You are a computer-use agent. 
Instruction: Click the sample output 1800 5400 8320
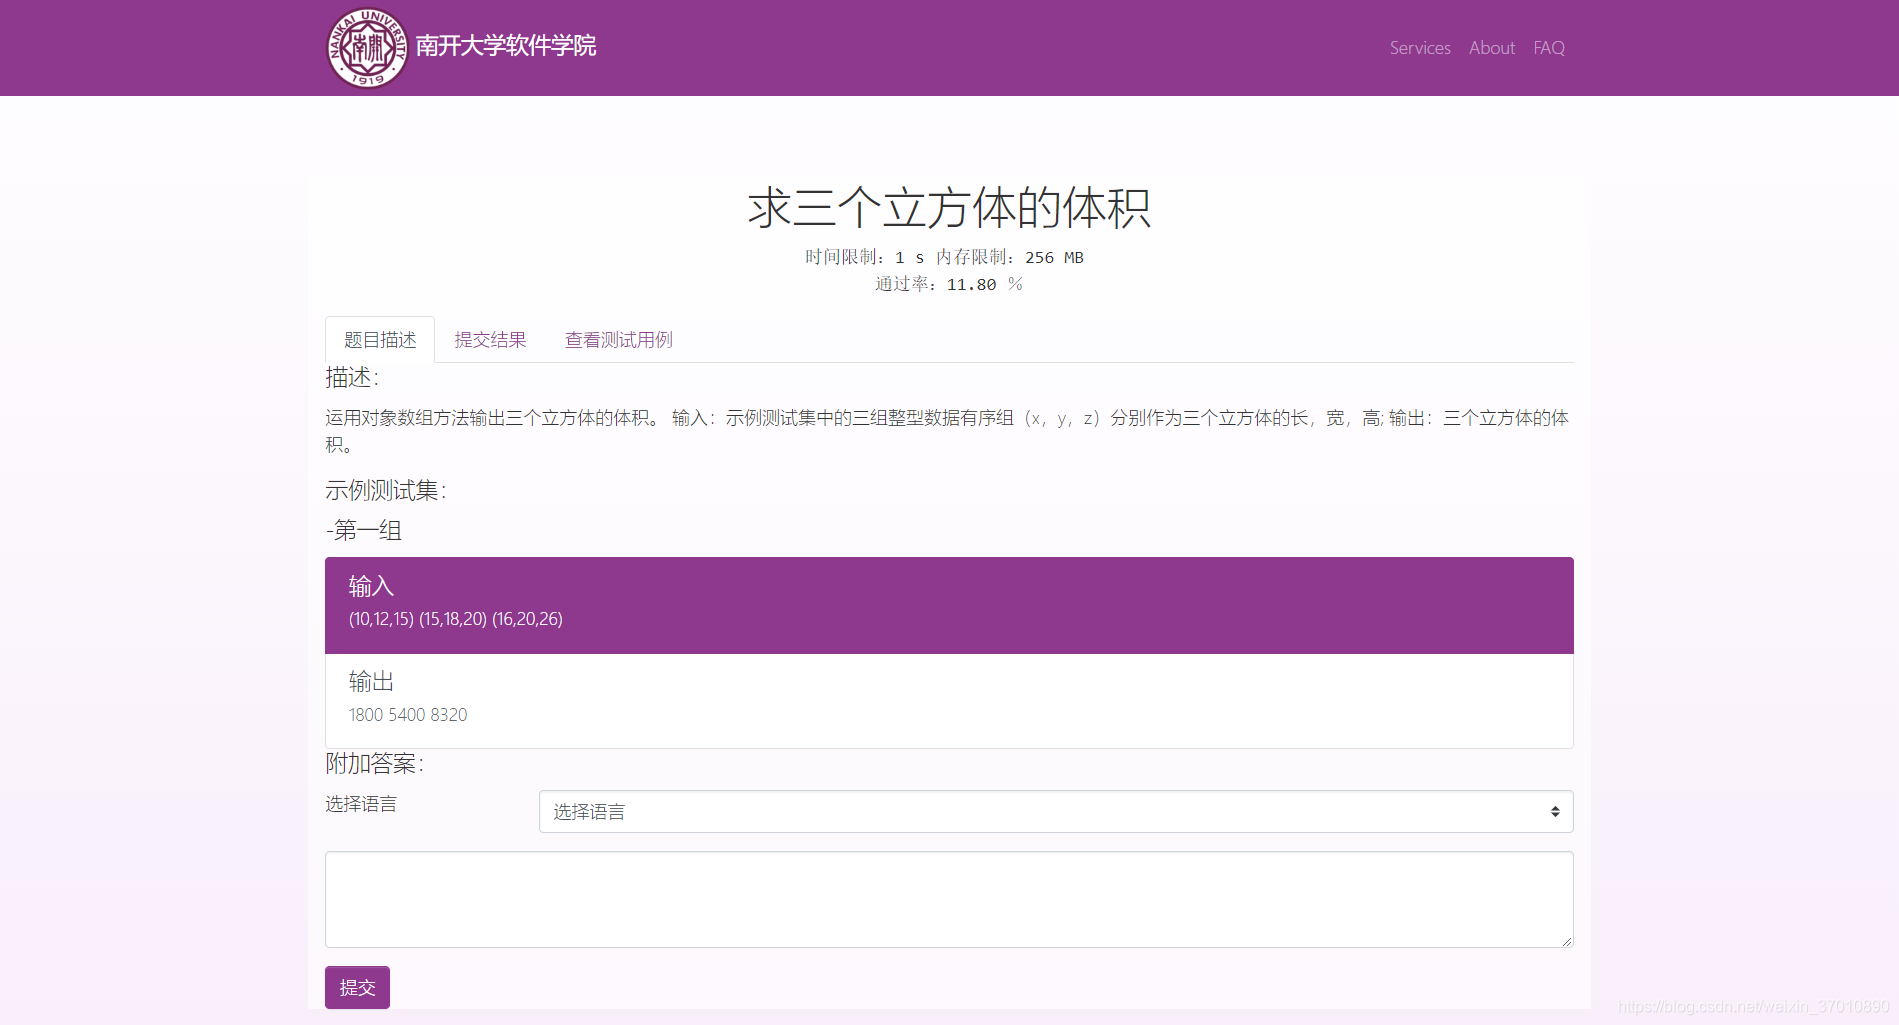point(408,715)
